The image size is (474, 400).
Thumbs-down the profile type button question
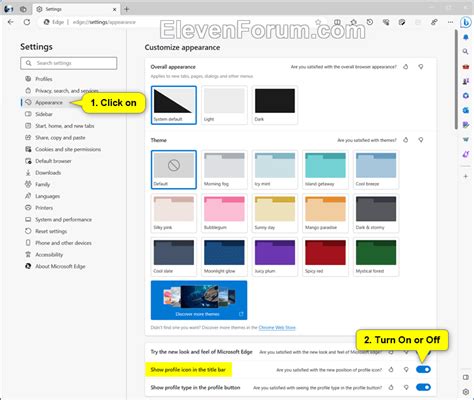(x=406, y=387)
